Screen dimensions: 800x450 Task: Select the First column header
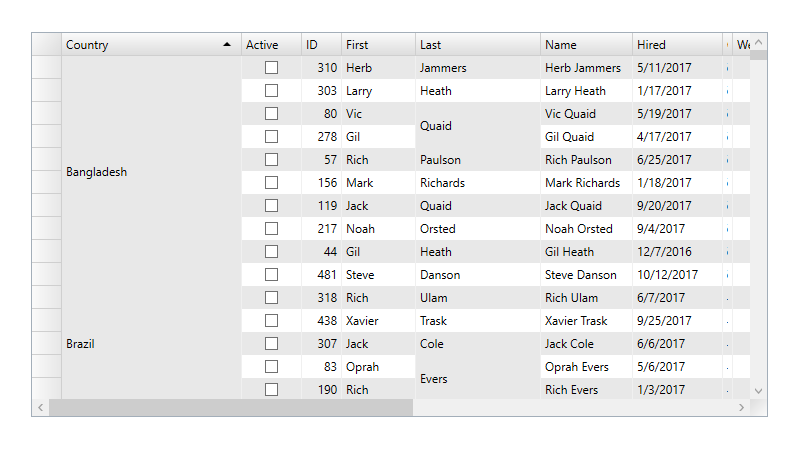tap(378, 45)
